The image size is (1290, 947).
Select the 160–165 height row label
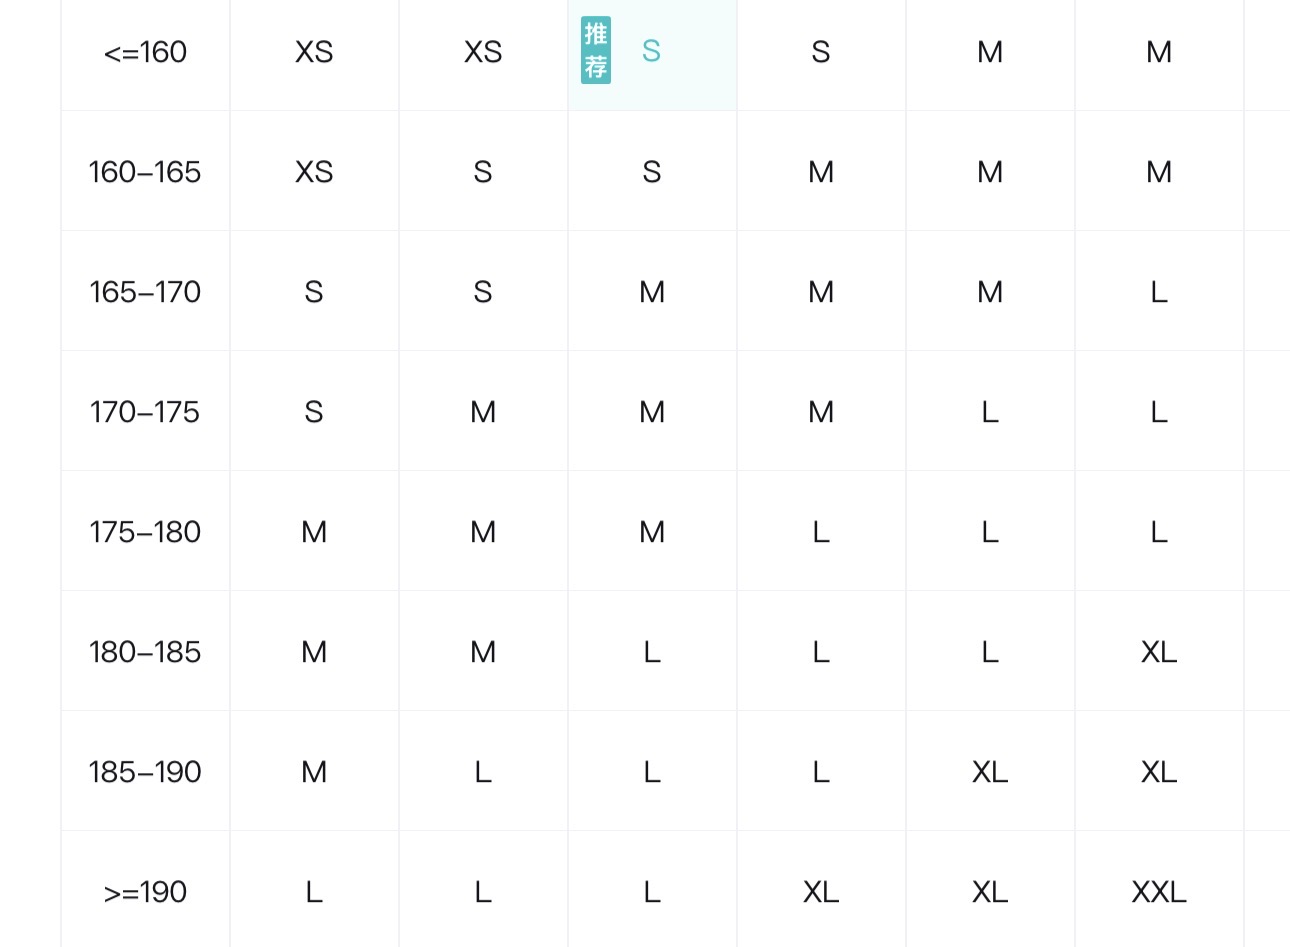click(145, 172)
